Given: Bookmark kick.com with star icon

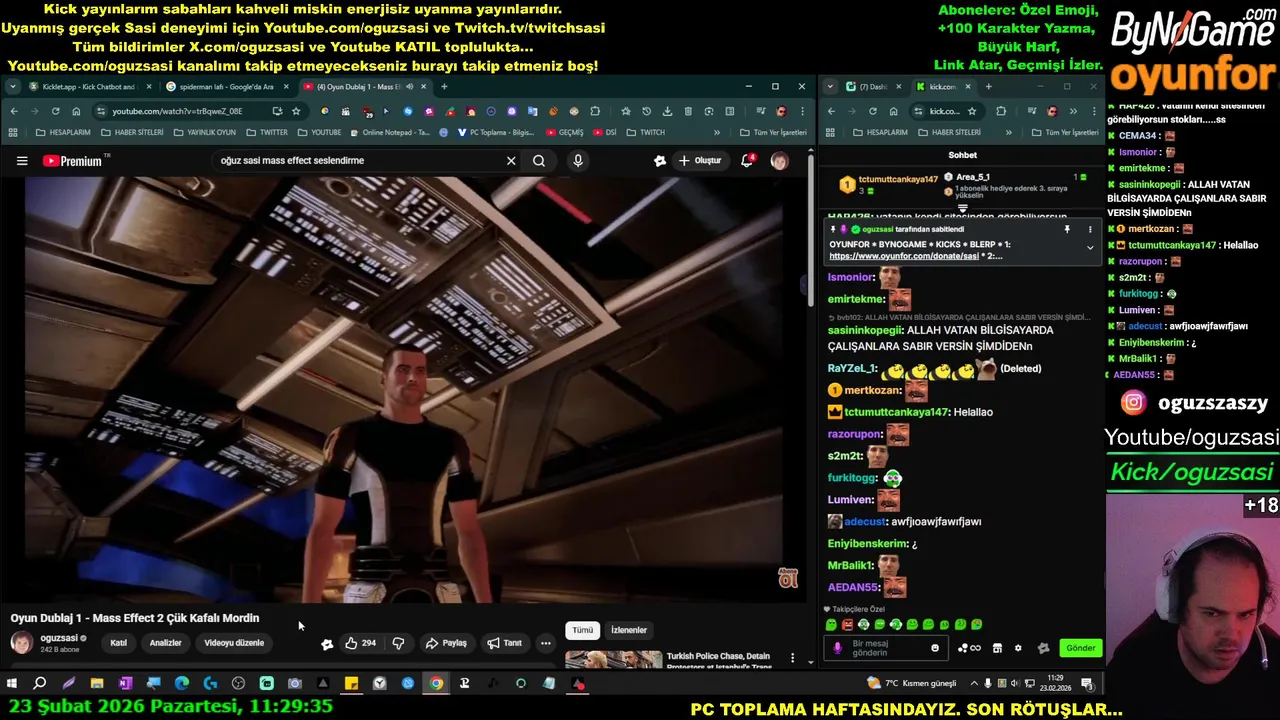Looking at the screenshot, I should click(x=971, y=111).
